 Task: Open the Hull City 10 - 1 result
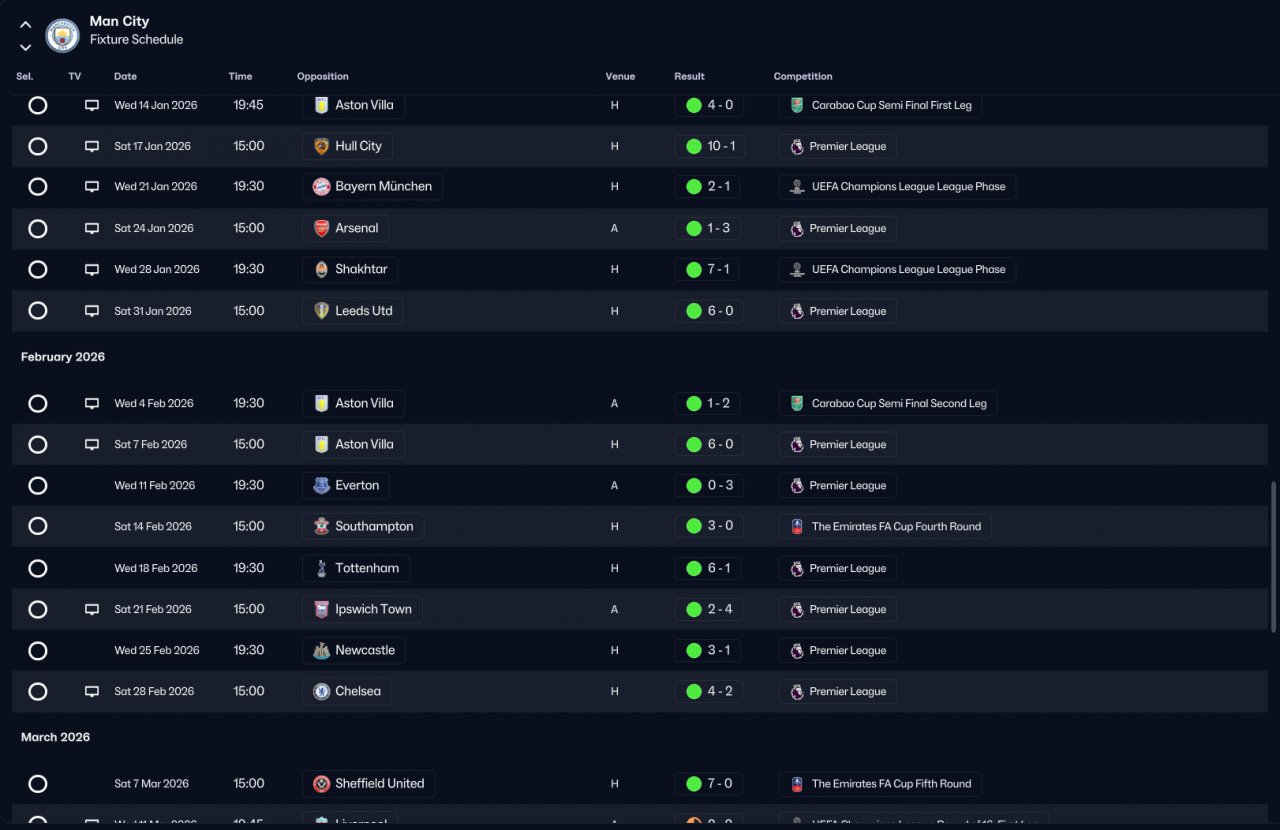click(x=710, y=146)
